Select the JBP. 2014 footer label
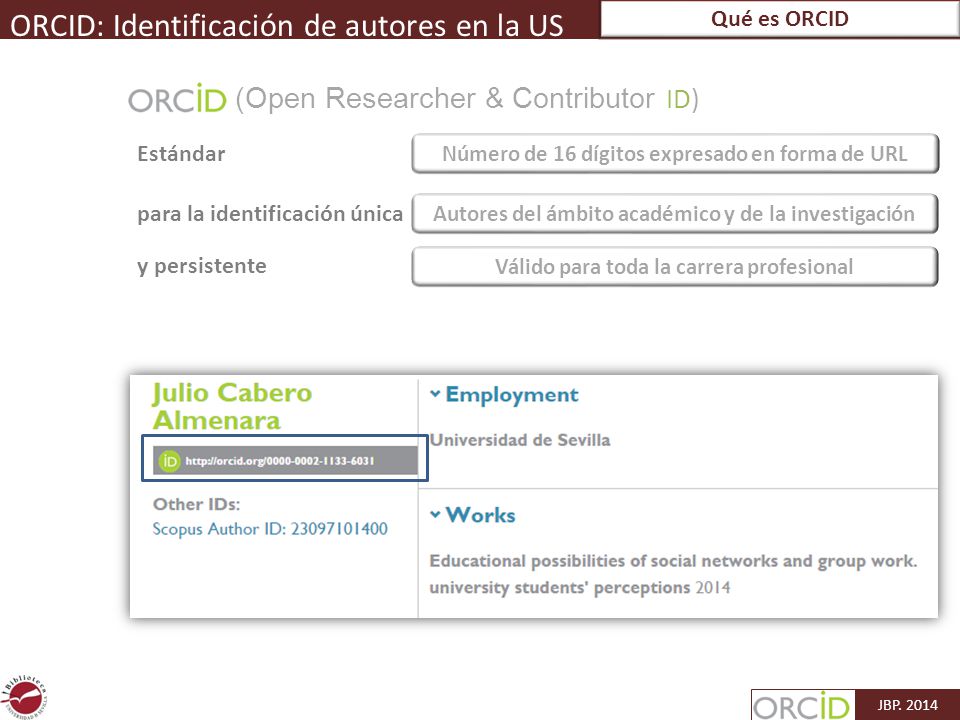This screenshot has width=960, height=720. coord(907,705)
